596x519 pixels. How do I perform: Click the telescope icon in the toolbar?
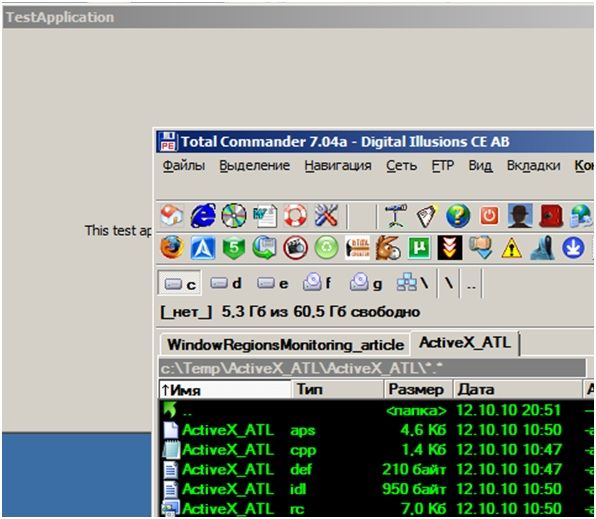coord(396,216)
